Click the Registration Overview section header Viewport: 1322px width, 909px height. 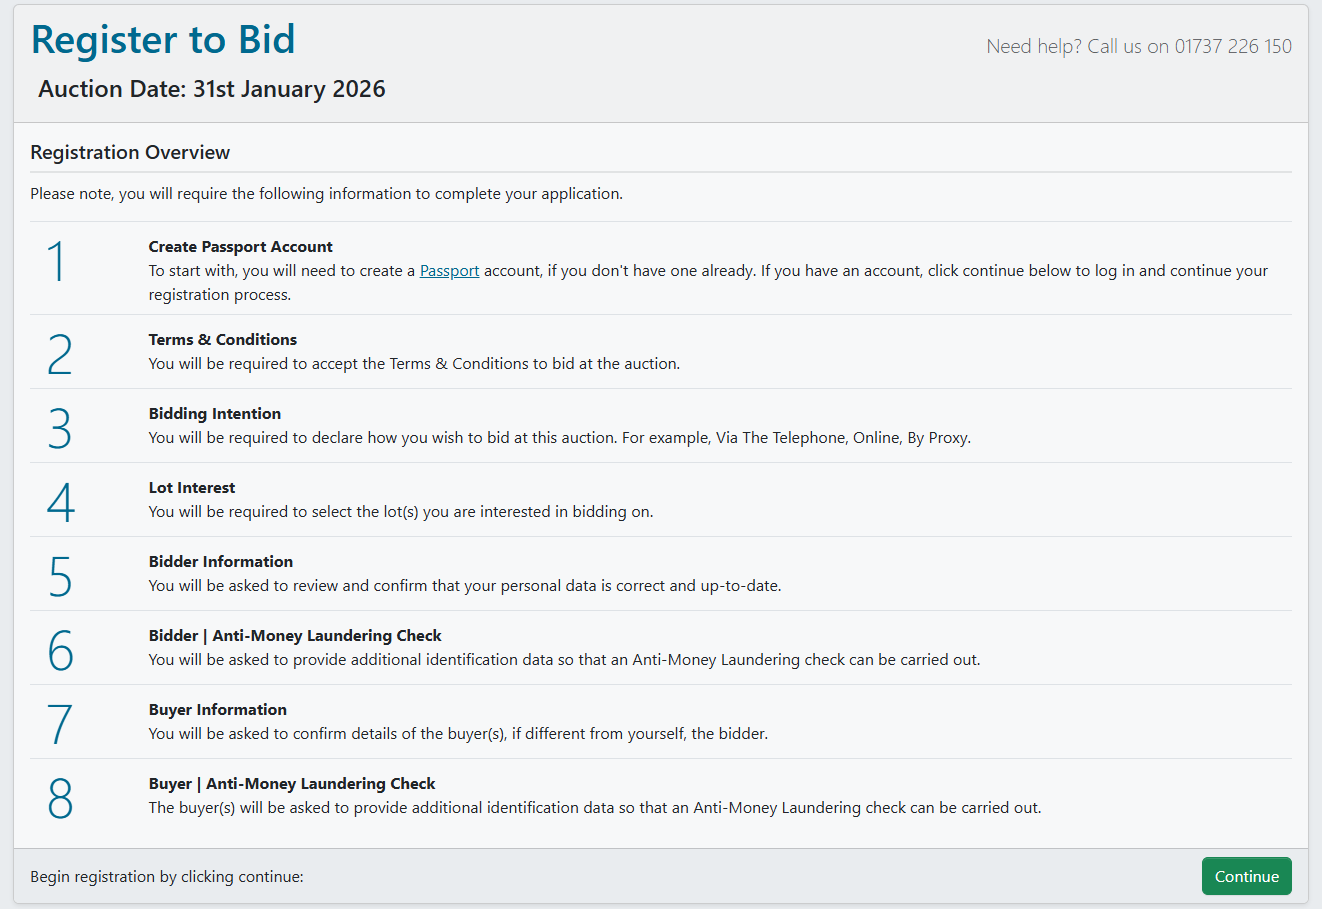(x=130, y=152)
